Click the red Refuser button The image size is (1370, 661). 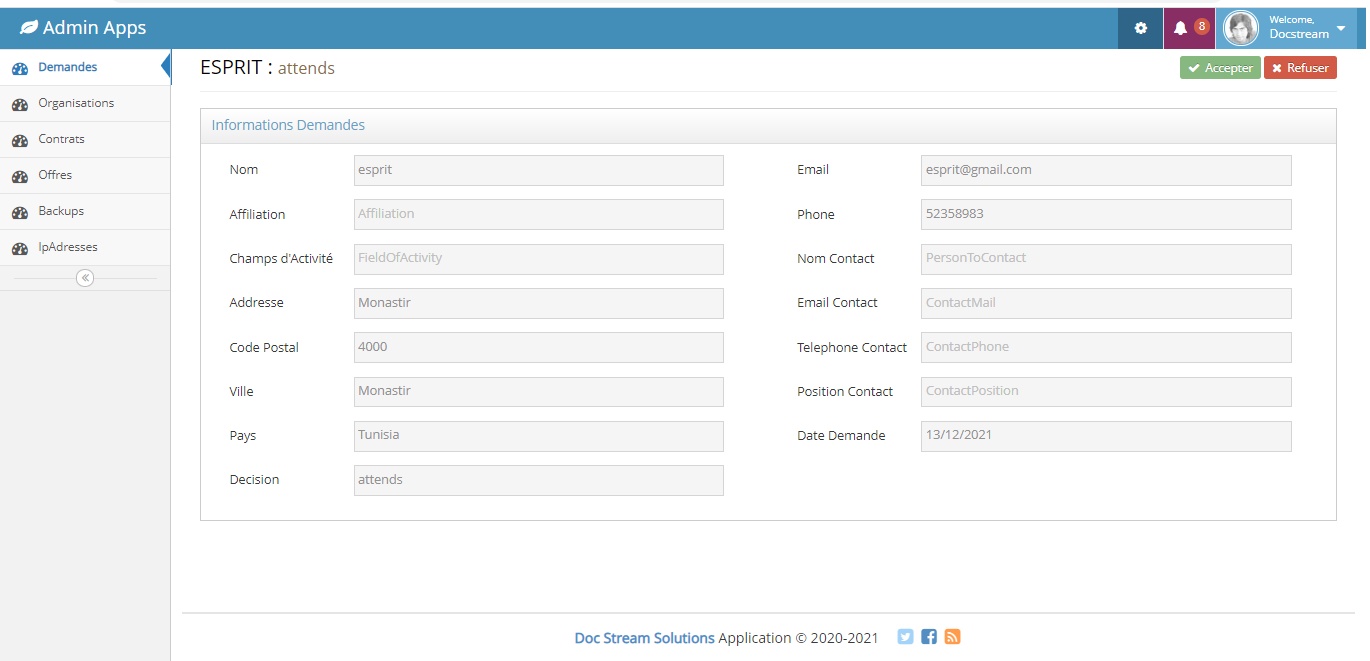pyautogui.click(x=1300, y=68)
